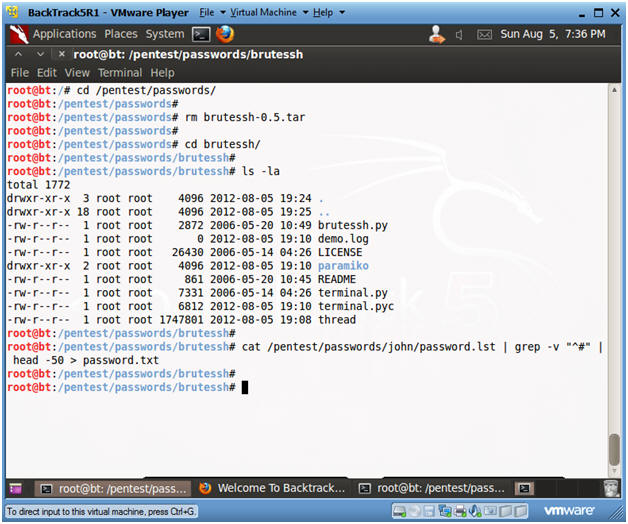628x524 pixels.
Task: Open the mail envelope indicator icon
Action: tap(484, 35)
